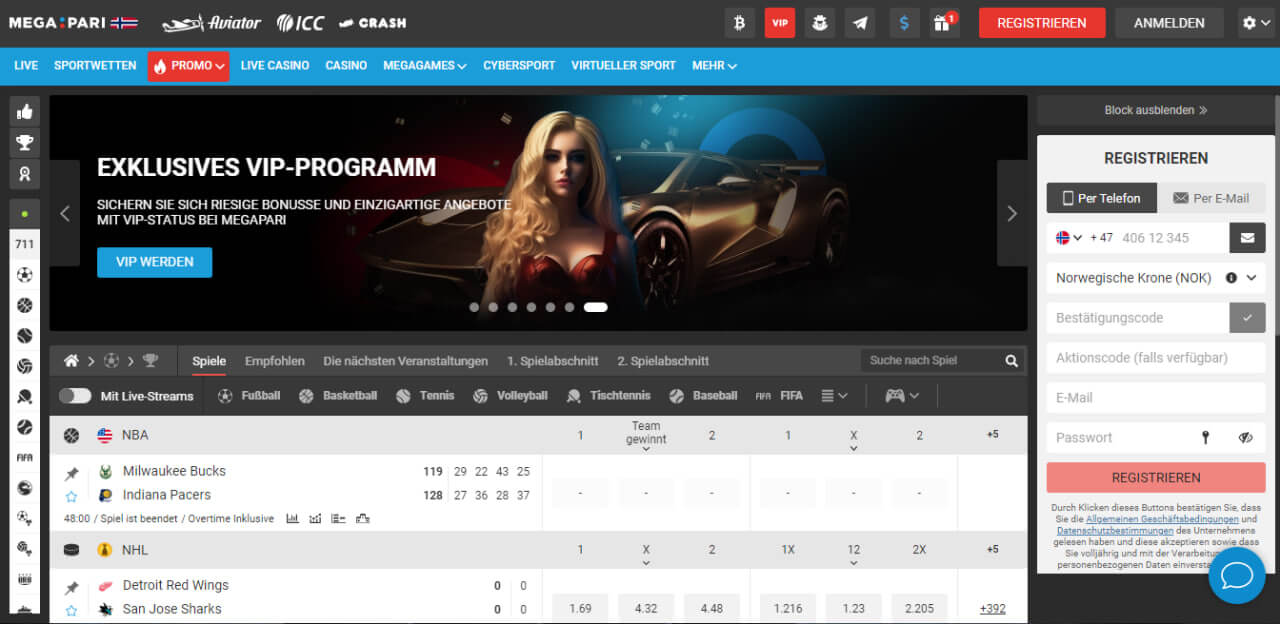The image size is (1280, 624).
Task: Select the FIFA icon in left sidebar
Action: click(24, 457)
